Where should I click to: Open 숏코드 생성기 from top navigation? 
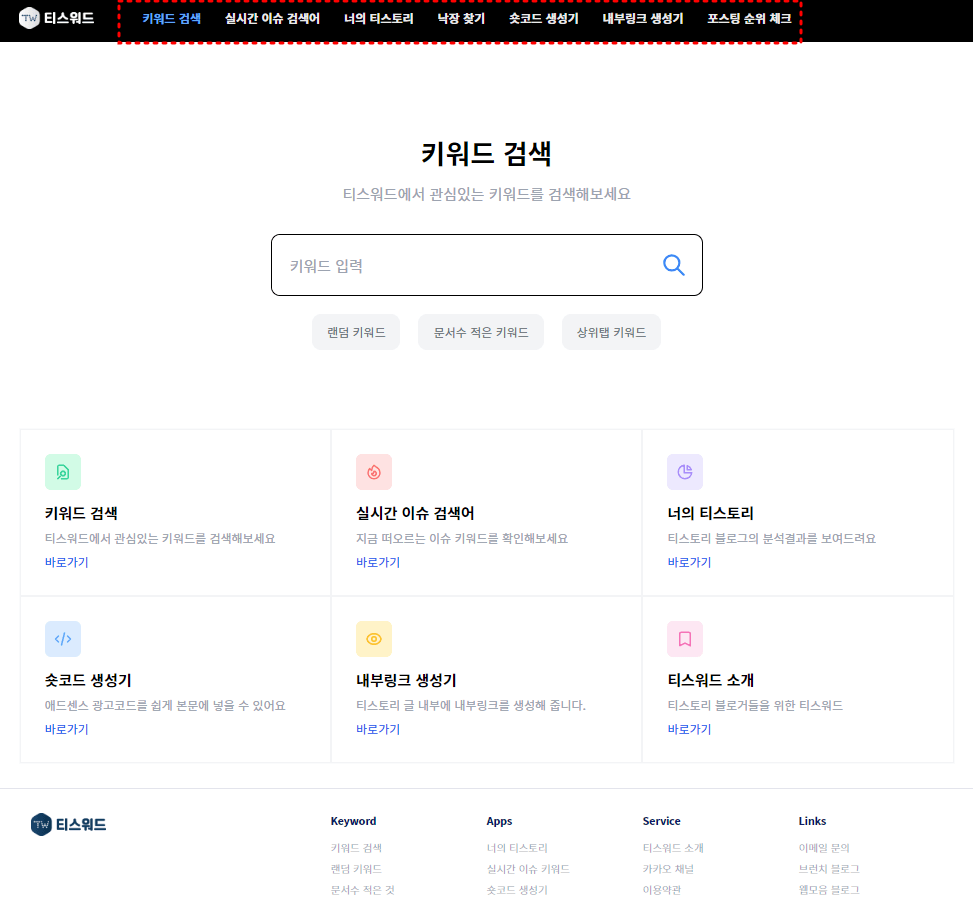tap(544, 19)
